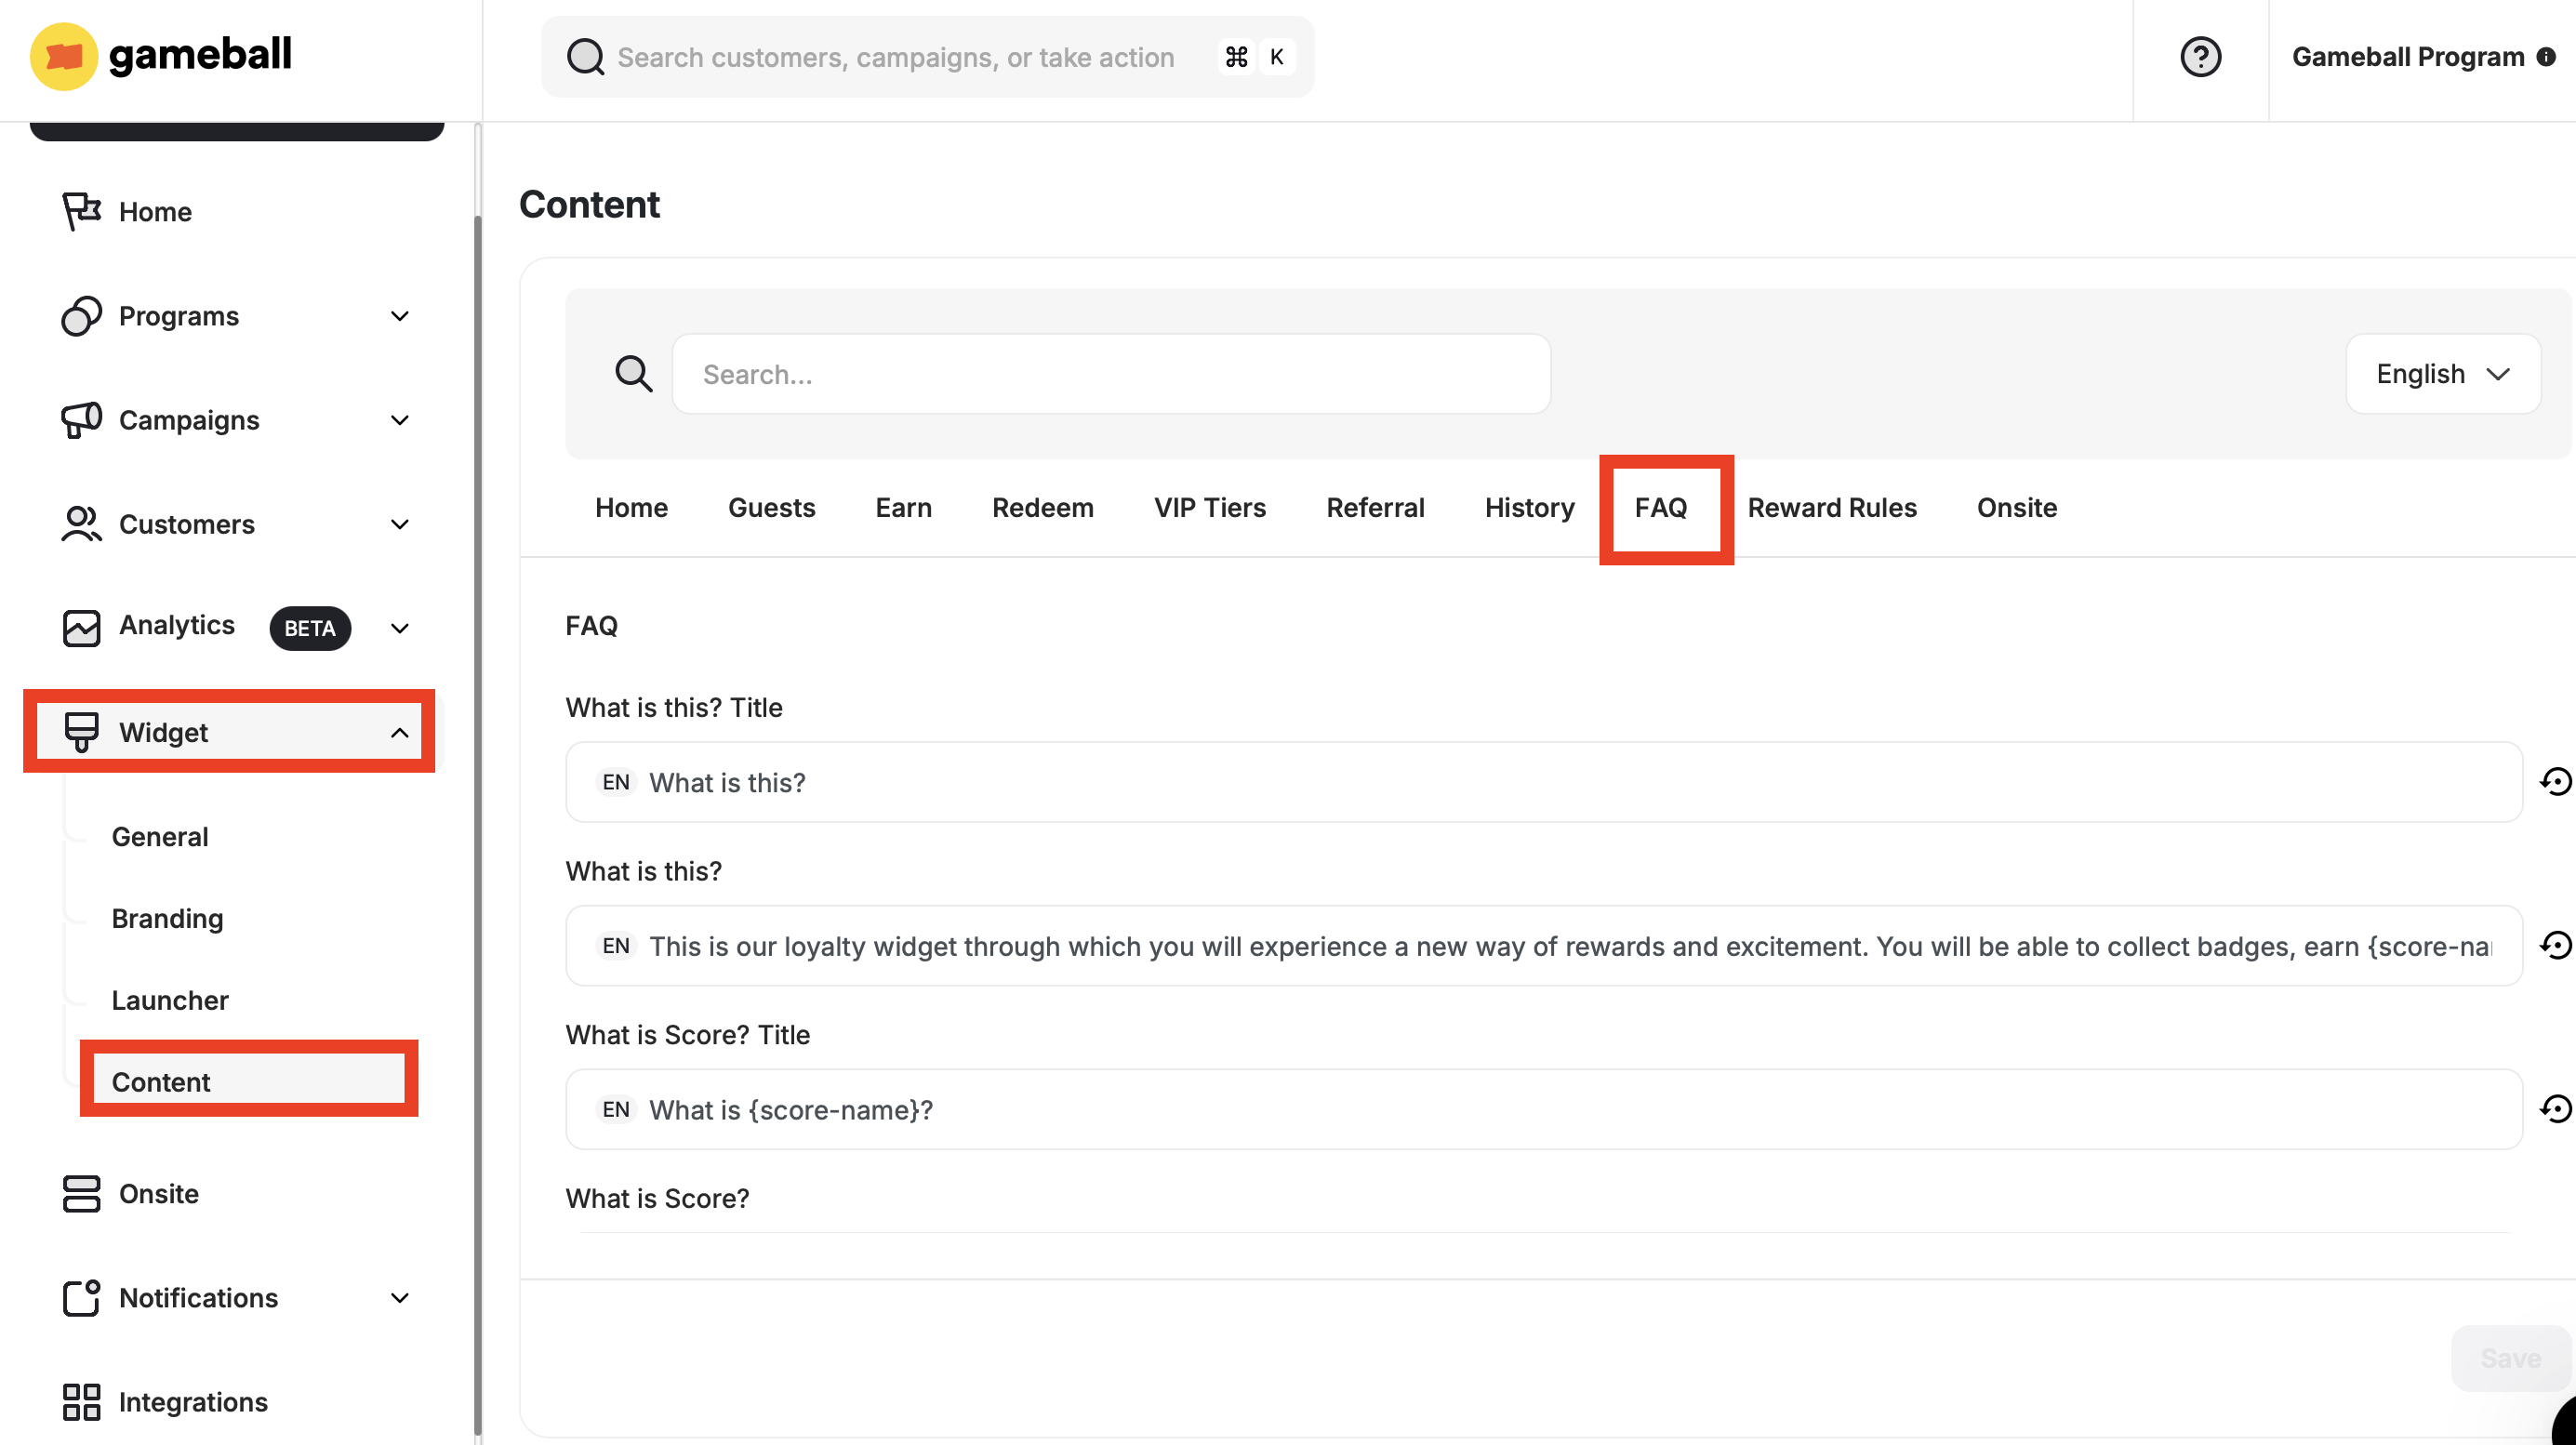Select the Integrations grid icon

(x=80, y=1401)
